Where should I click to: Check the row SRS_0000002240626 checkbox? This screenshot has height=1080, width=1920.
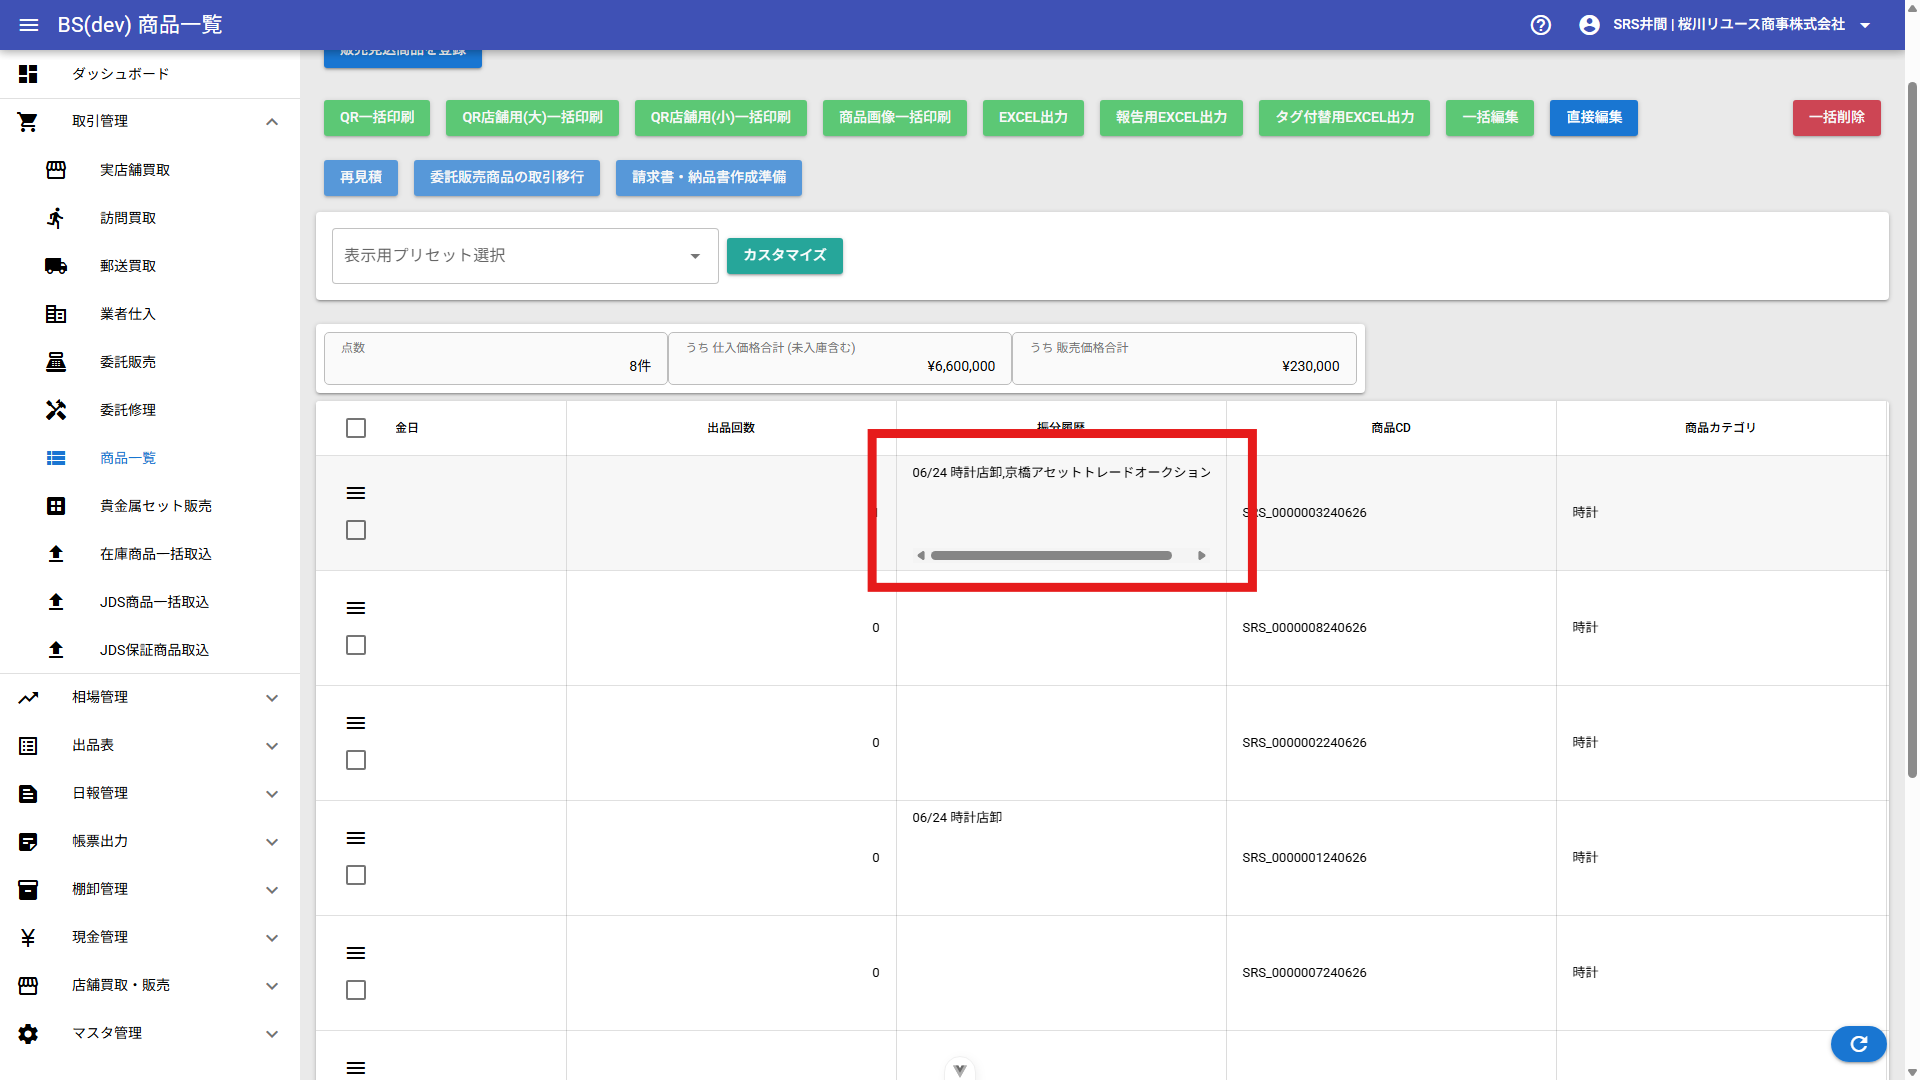356,760
